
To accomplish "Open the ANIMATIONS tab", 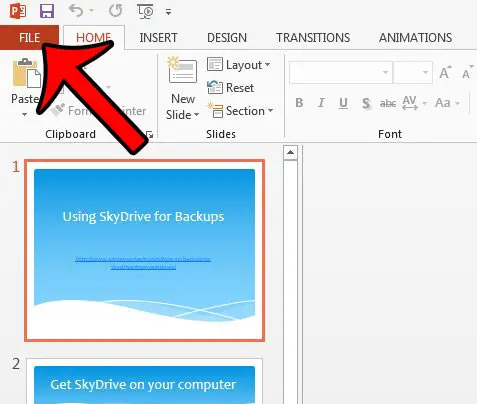I will click(415, 38).
